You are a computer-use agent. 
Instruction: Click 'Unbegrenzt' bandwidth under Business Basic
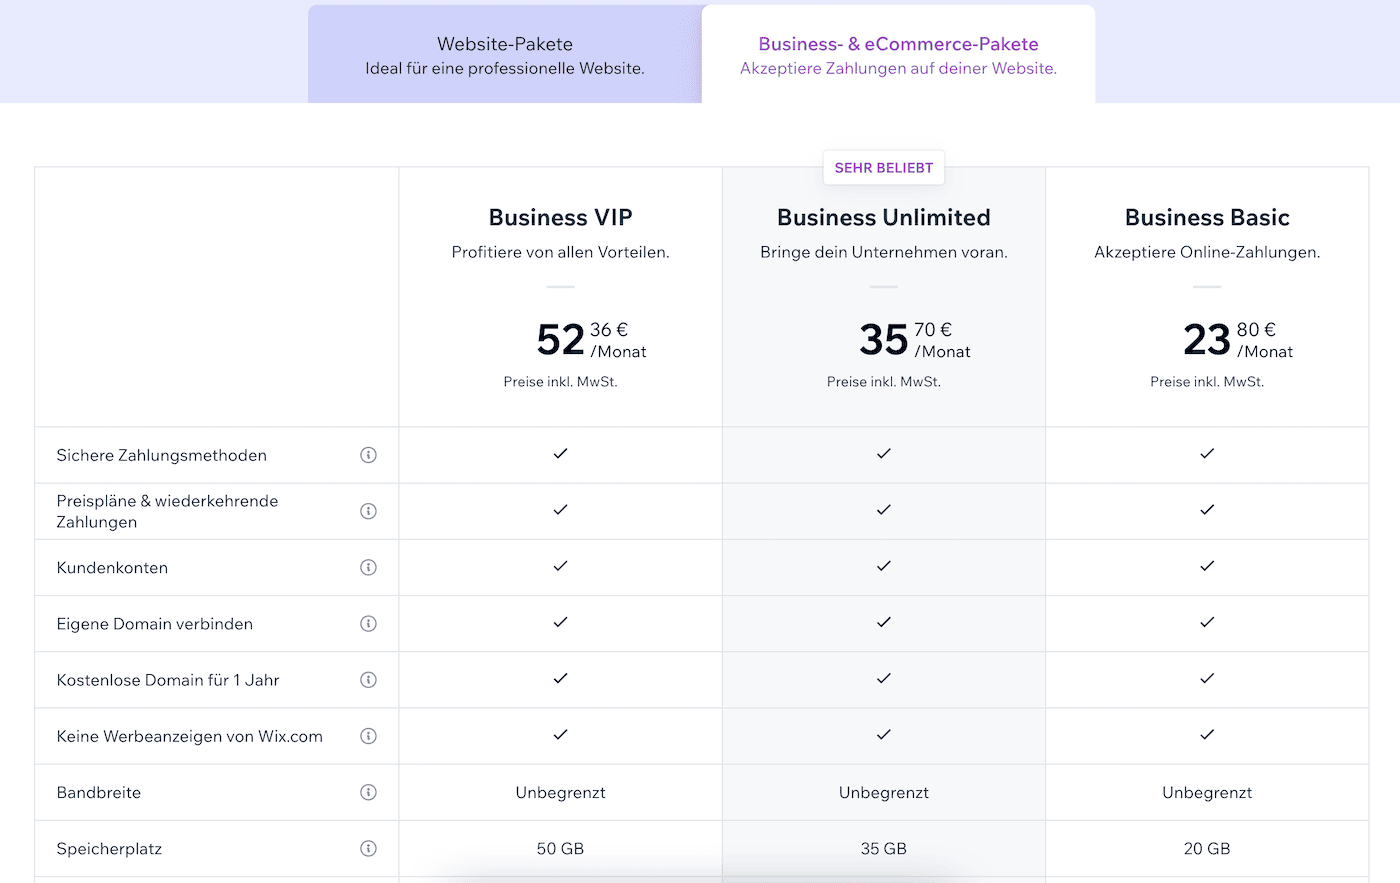[x=1207, y=792]
